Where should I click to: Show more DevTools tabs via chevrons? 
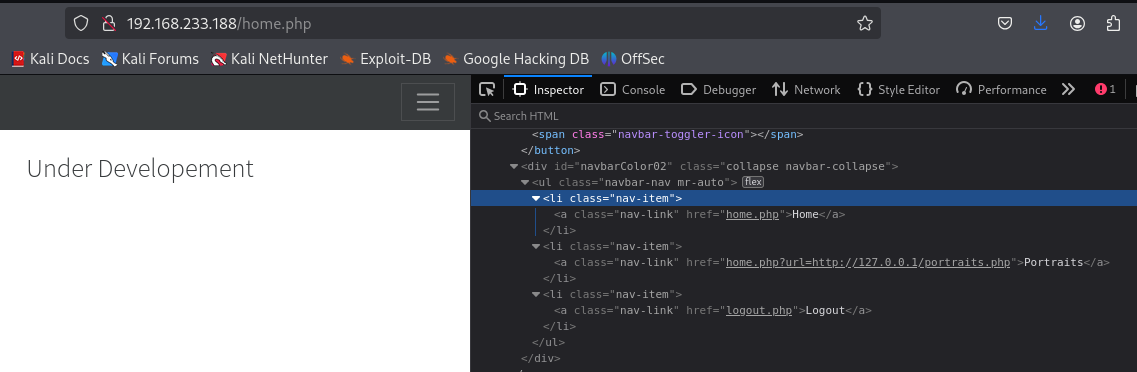(1067, 89)
